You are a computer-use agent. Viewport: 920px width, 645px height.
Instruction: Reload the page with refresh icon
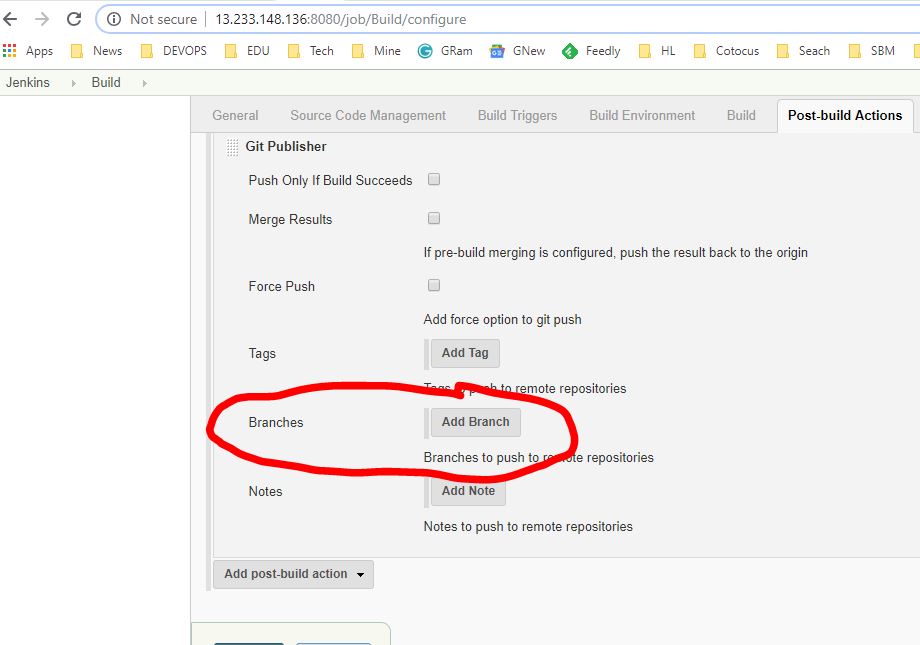[x=74, y=19]
